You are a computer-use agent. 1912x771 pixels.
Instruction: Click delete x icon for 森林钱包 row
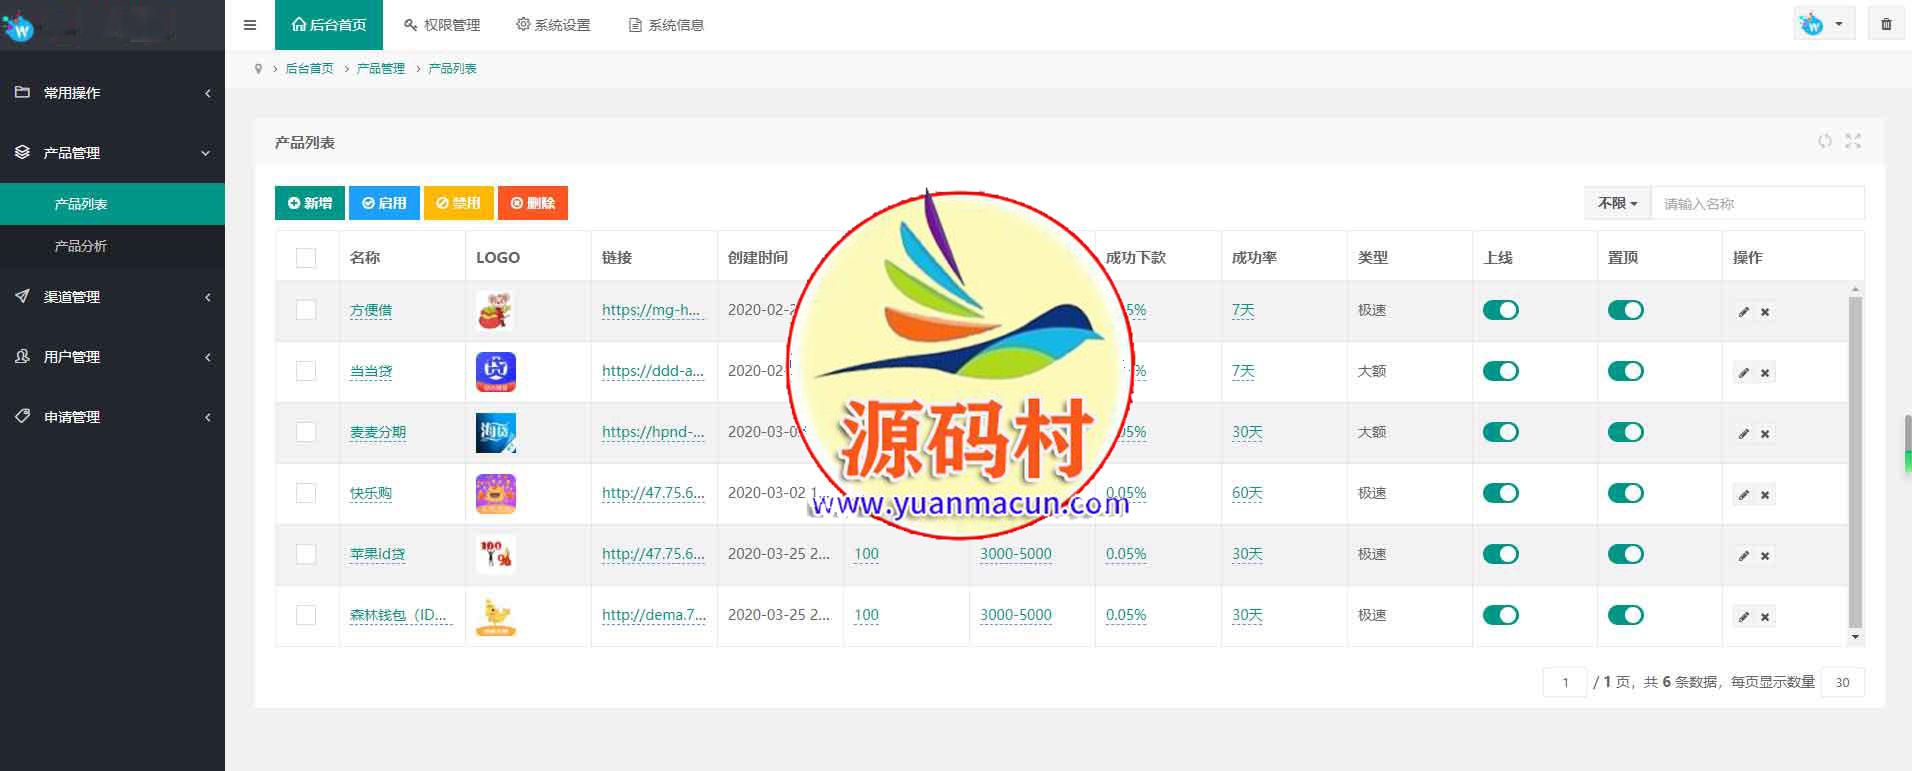(1765, 617)
